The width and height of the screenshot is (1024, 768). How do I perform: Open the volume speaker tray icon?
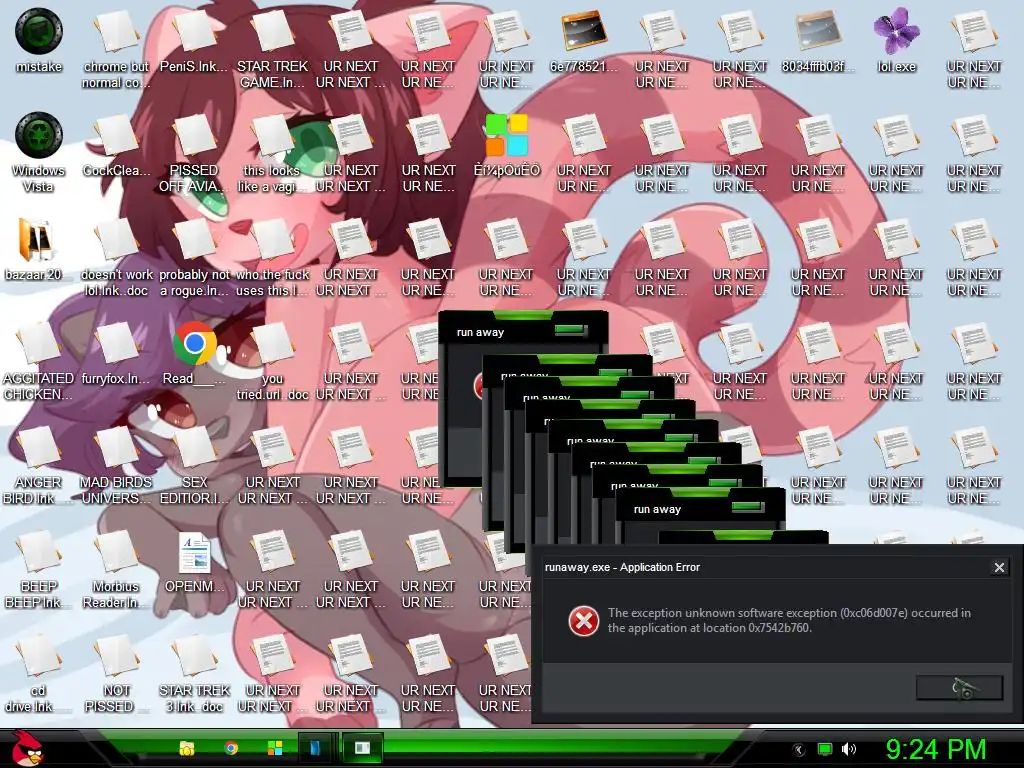pyautogui.click(x=849, y=749)
